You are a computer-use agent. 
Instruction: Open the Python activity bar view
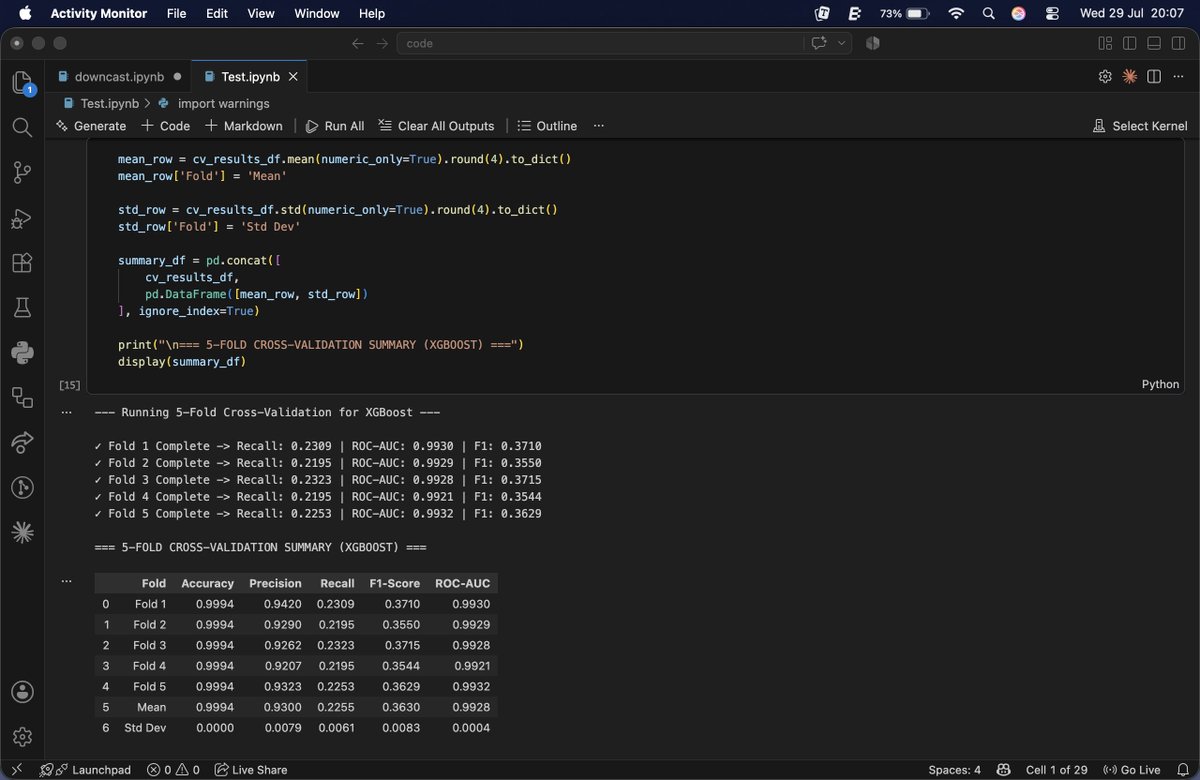click(22, 352)
